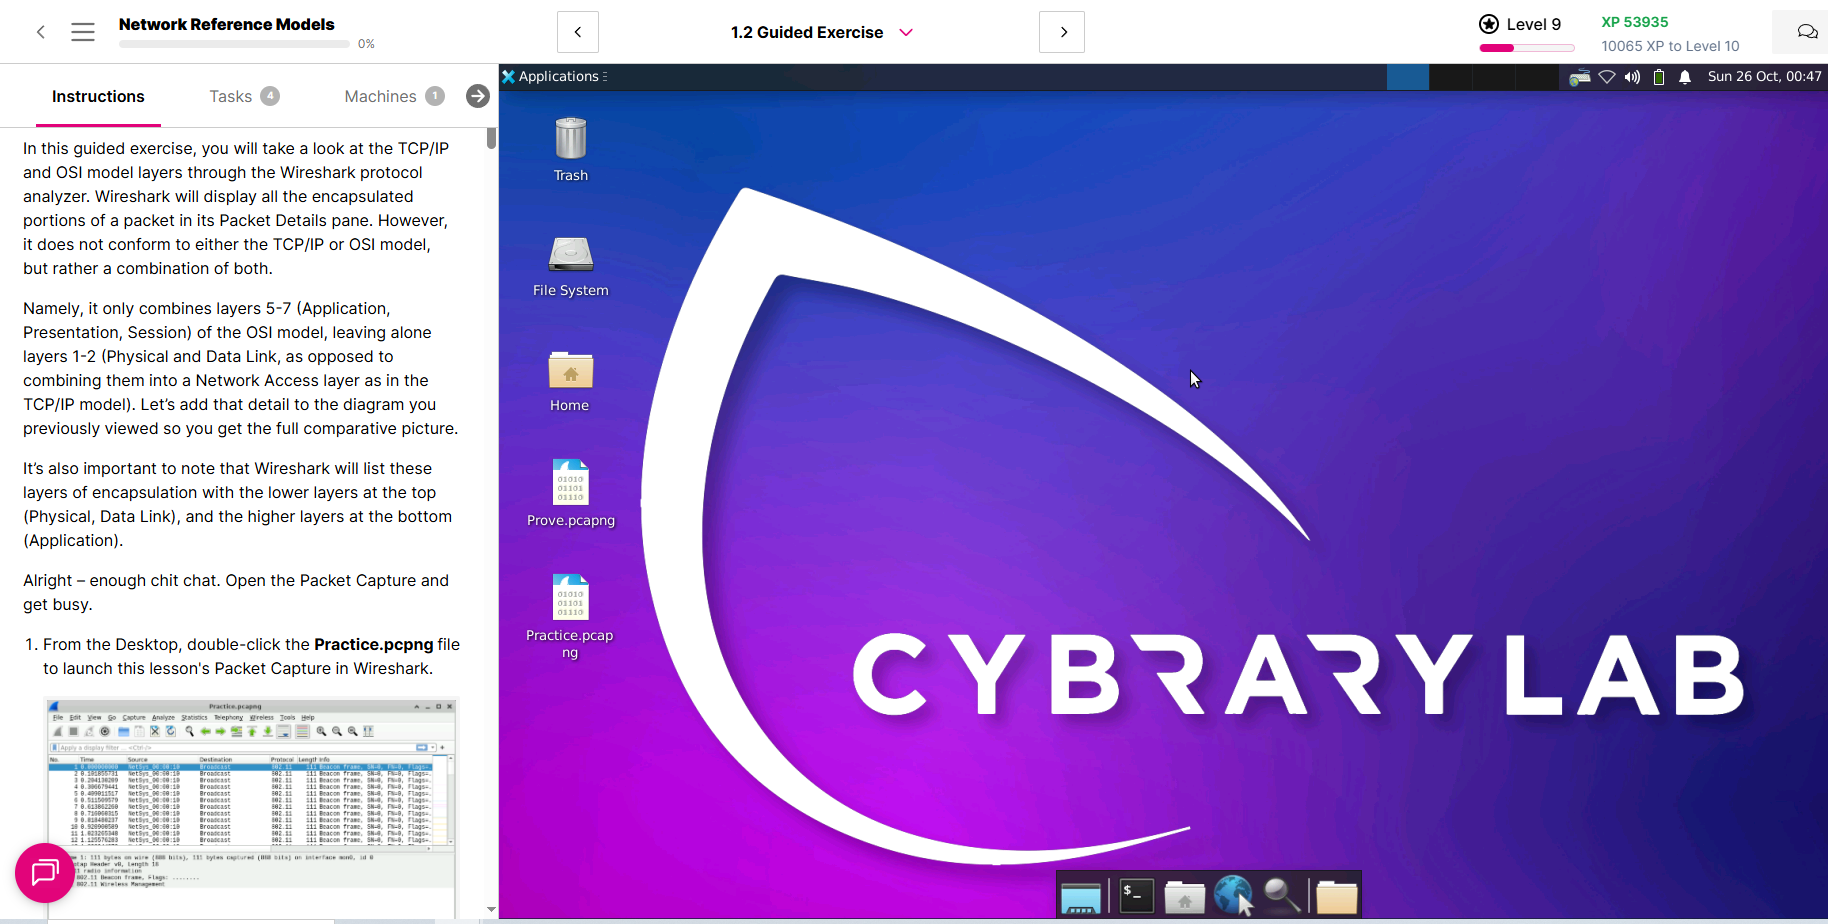Open the pink chat support bubble

pos(45,873)
